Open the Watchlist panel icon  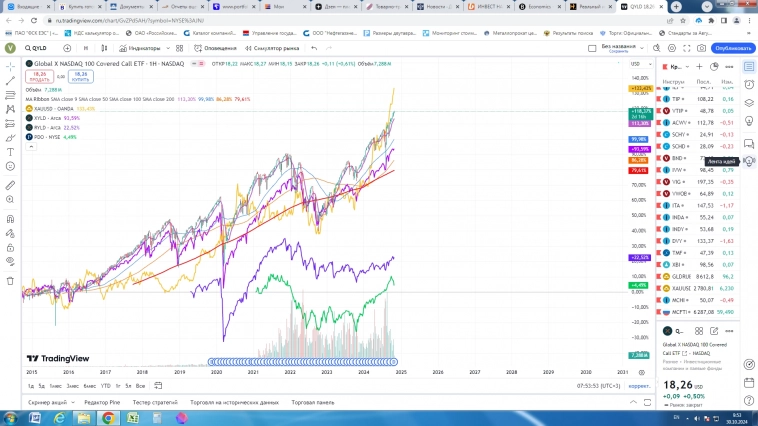pos(749,66)
